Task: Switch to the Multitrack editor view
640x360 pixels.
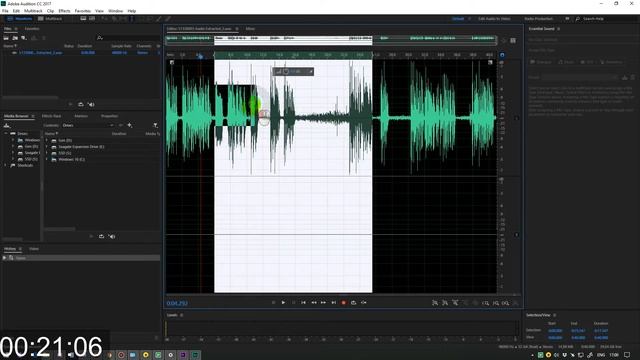Action: [x=50, y=19]
